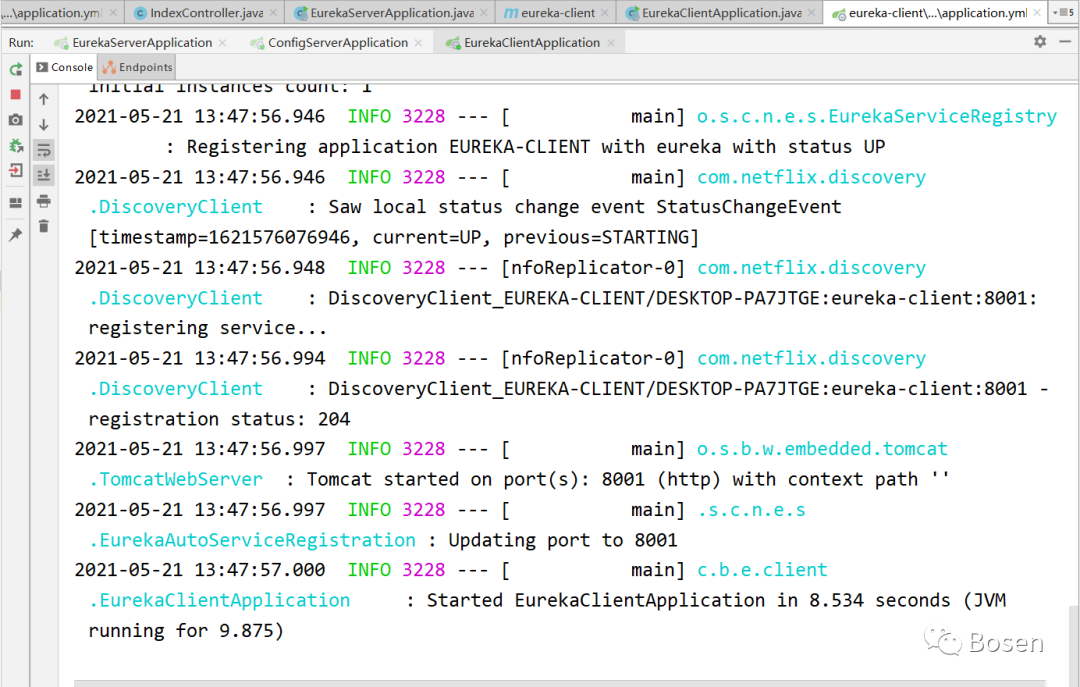Take a thread dump with the camera icon
Screen dimensions: 1080x687
(x=16, y=120)
